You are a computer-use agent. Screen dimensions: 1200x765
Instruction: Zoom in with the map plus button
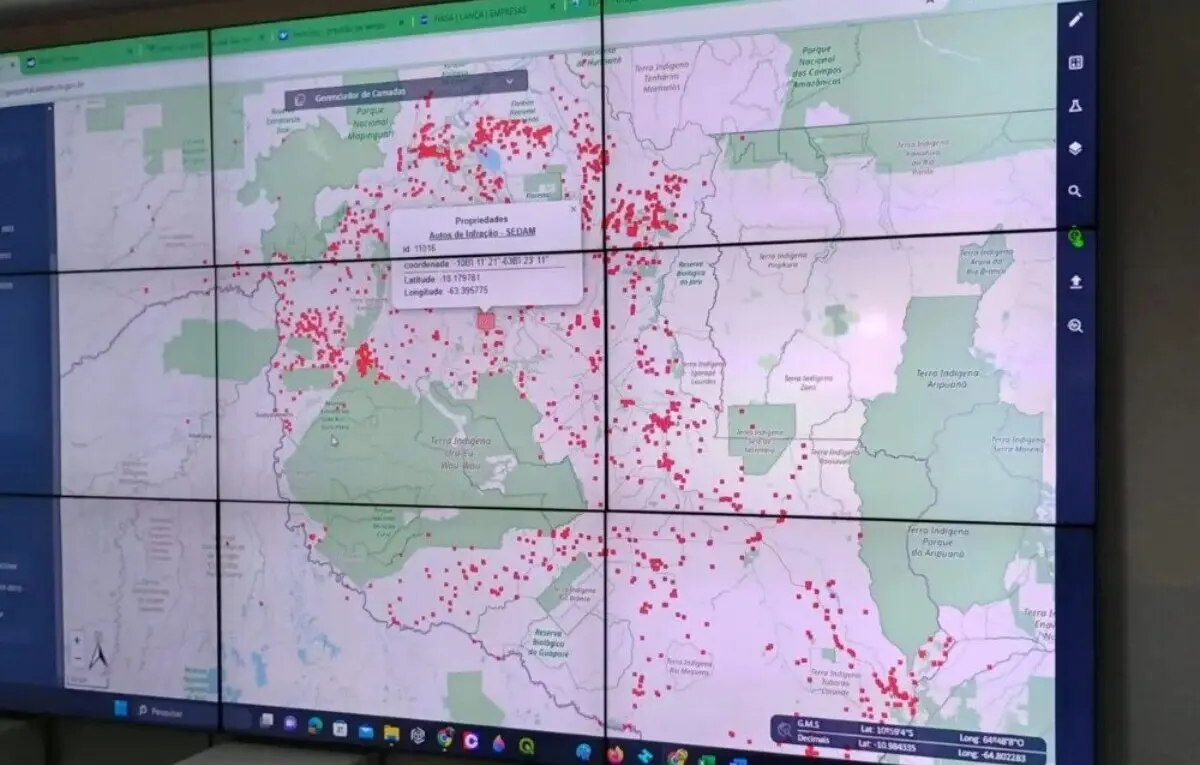point(78,641)
